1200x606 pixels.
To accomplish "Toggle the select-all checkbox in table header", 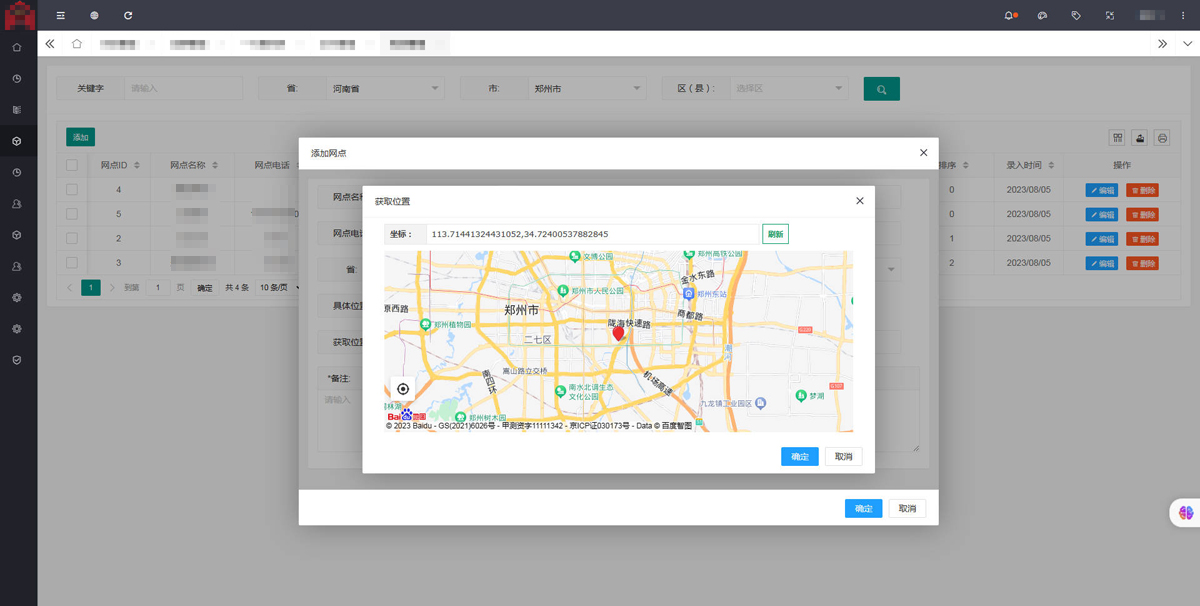I will coord(72,165).
